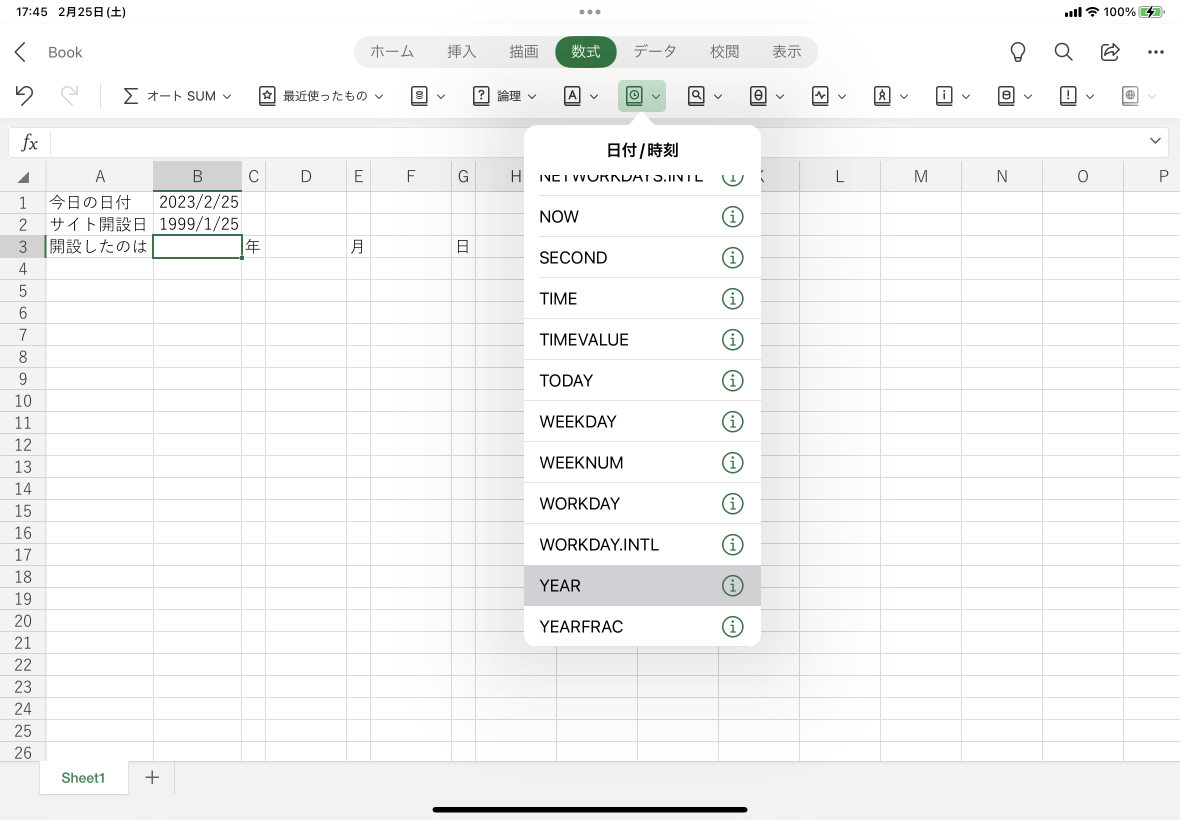
Task: Open the database functions icon
Action: tap(1006, 96)
